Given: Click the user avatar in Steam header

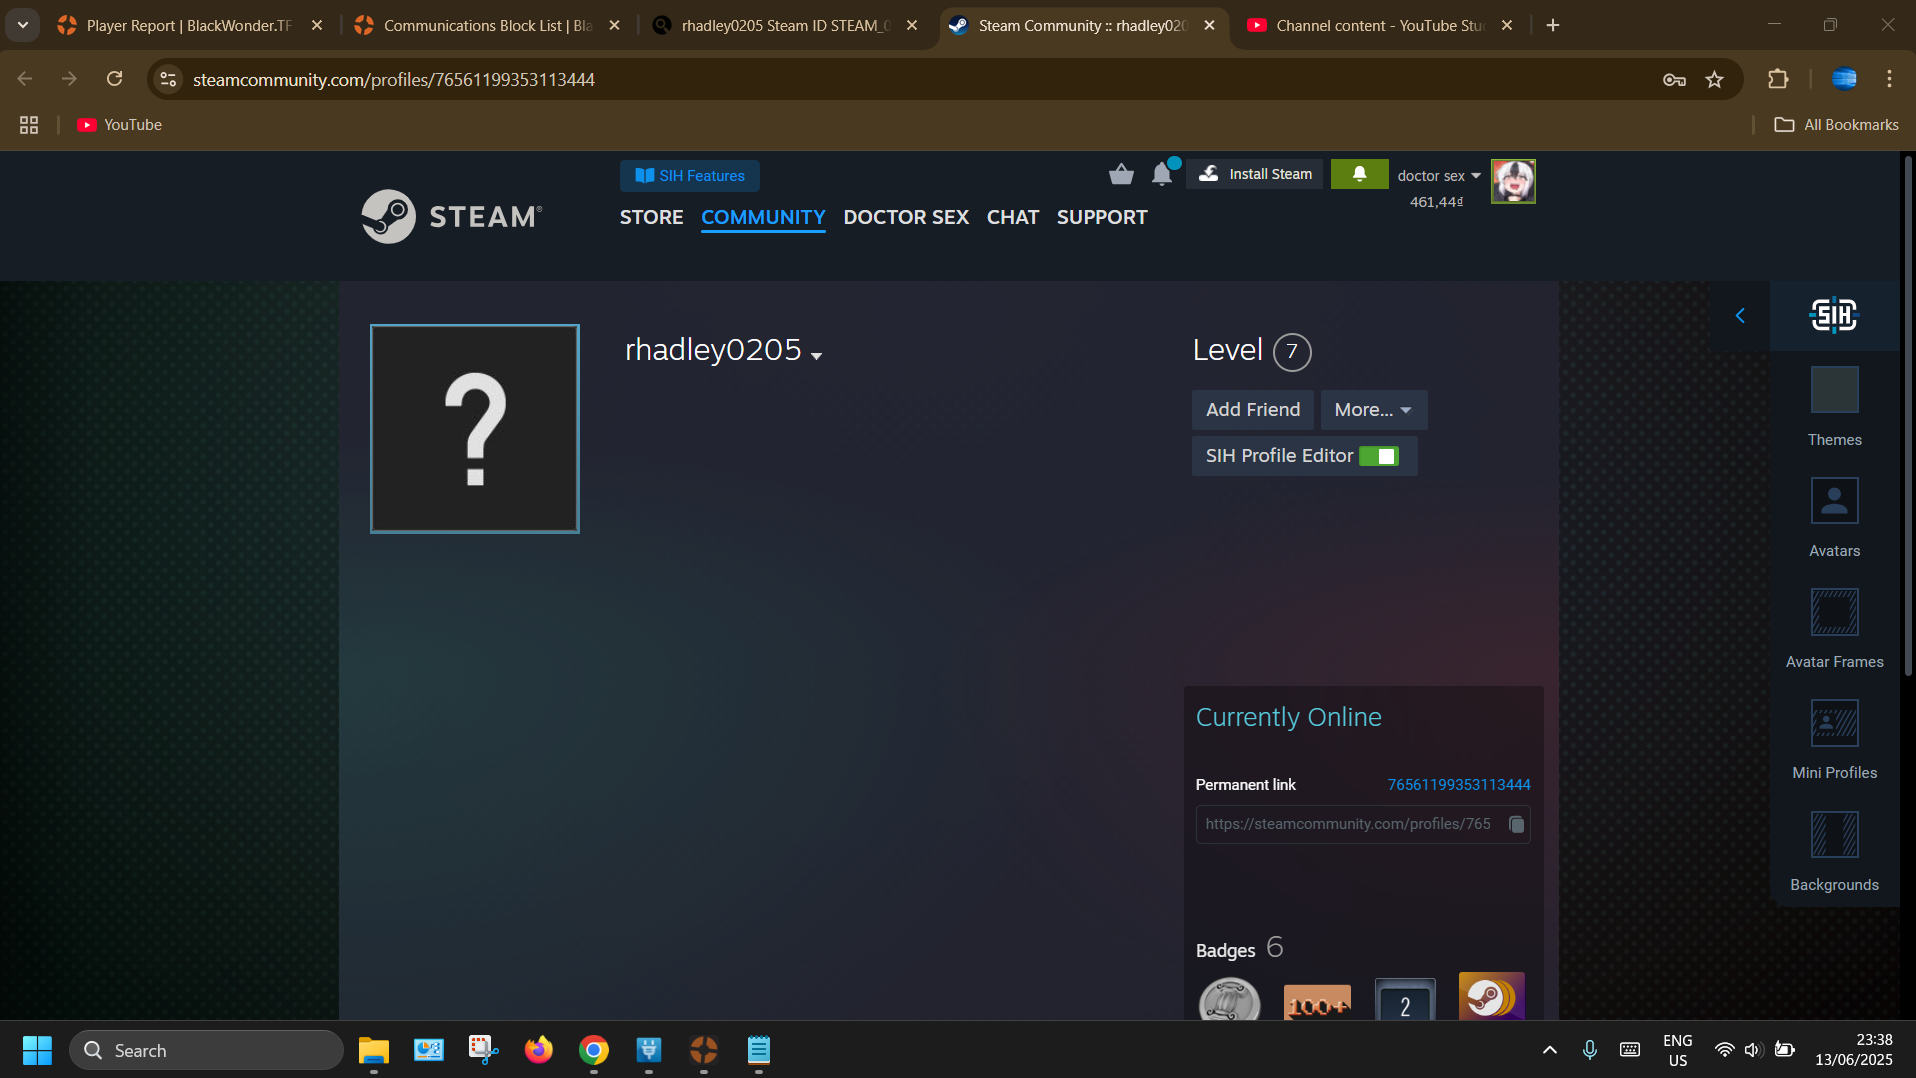Looking at the screenshot, I should pos(1513,181).
